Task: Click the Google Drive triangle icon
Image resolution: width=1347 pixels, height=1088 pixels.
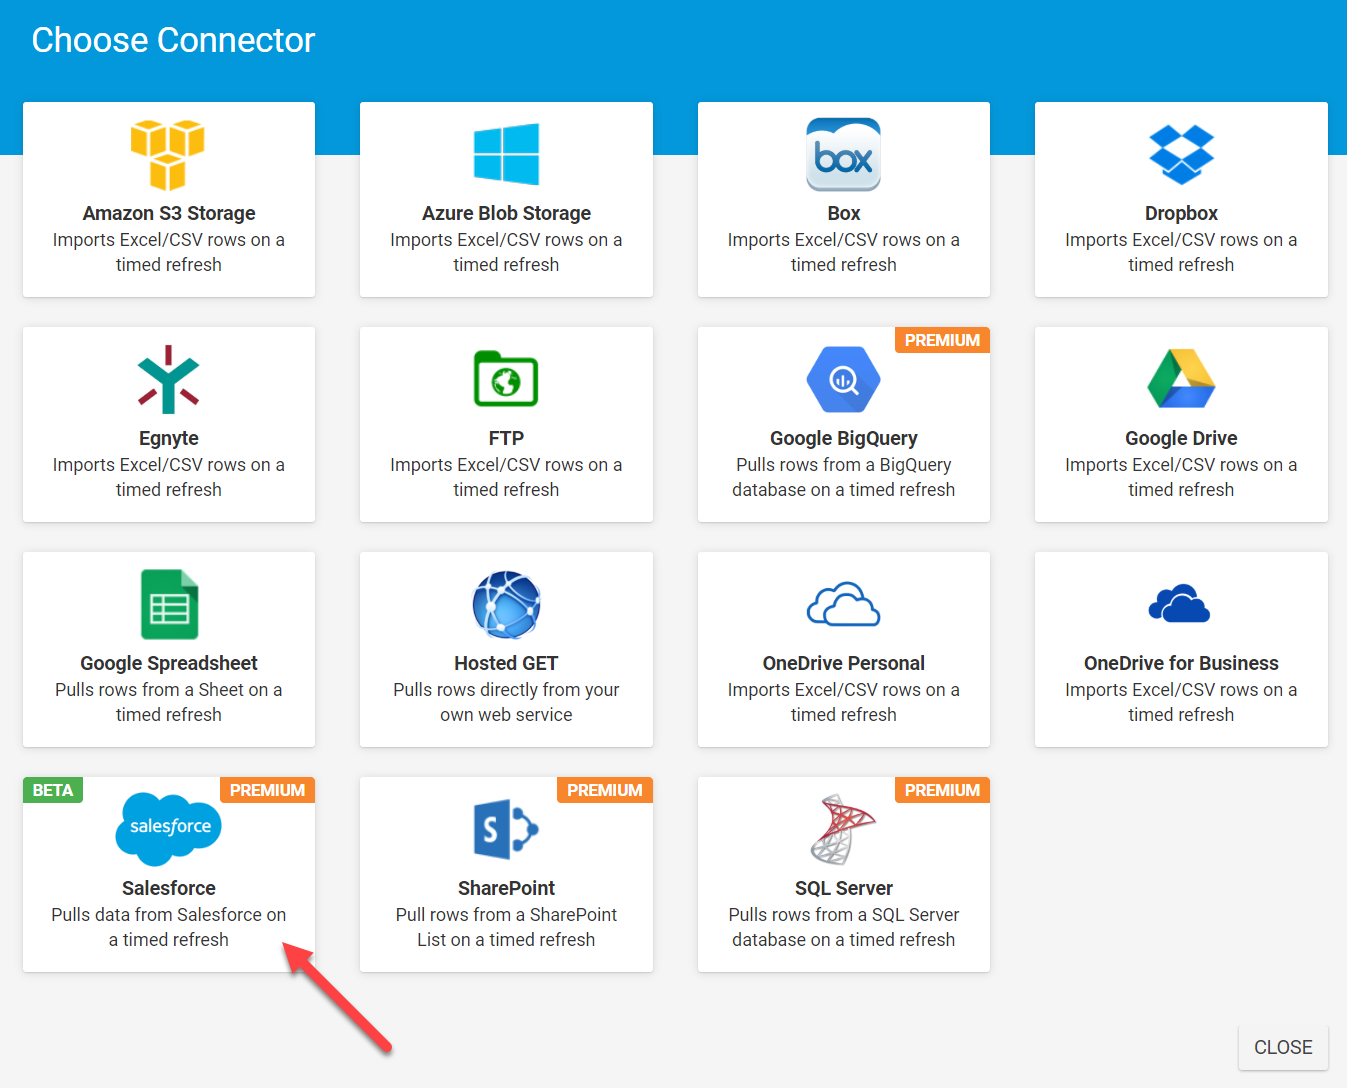Action: point(1181,379)
